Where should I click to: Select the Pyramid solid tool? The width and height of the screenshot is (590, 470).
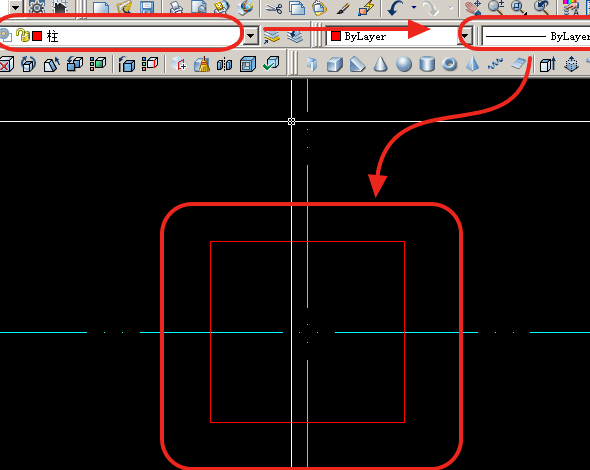click(x=472, y=64)
